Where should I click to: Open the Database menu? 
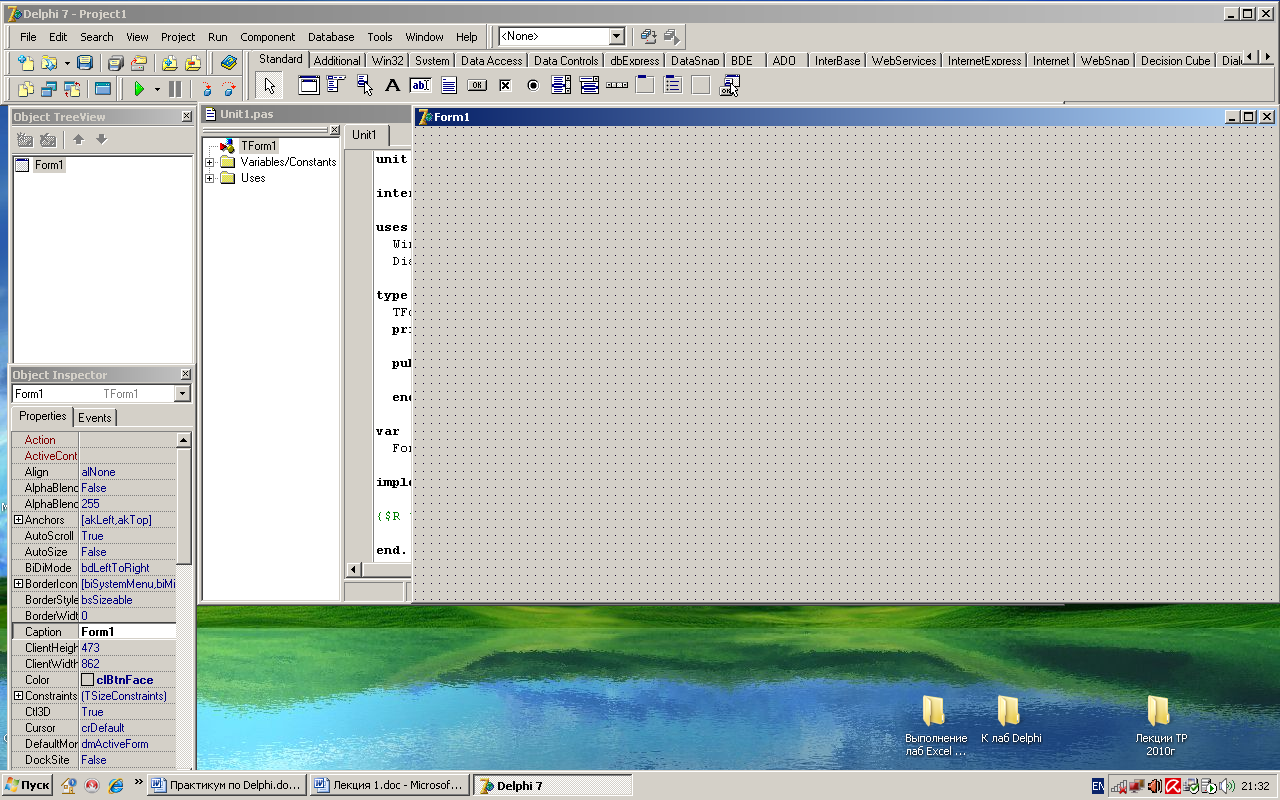331,37
